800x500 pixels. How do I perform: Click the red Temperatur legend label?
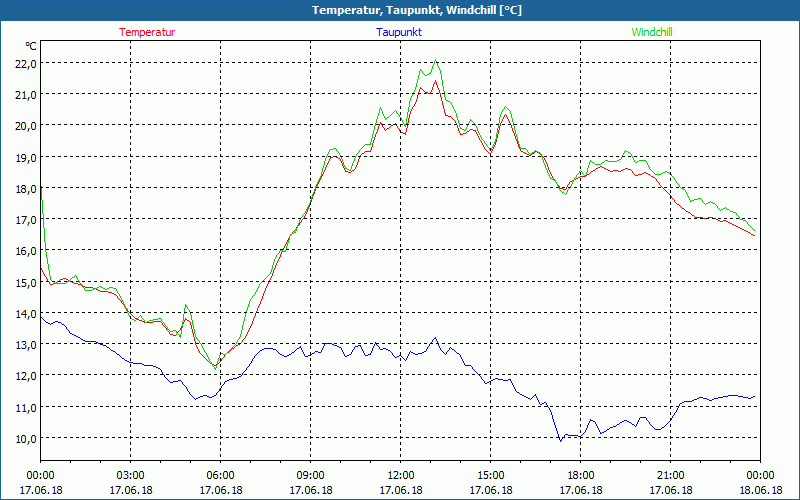click(147, 32)
